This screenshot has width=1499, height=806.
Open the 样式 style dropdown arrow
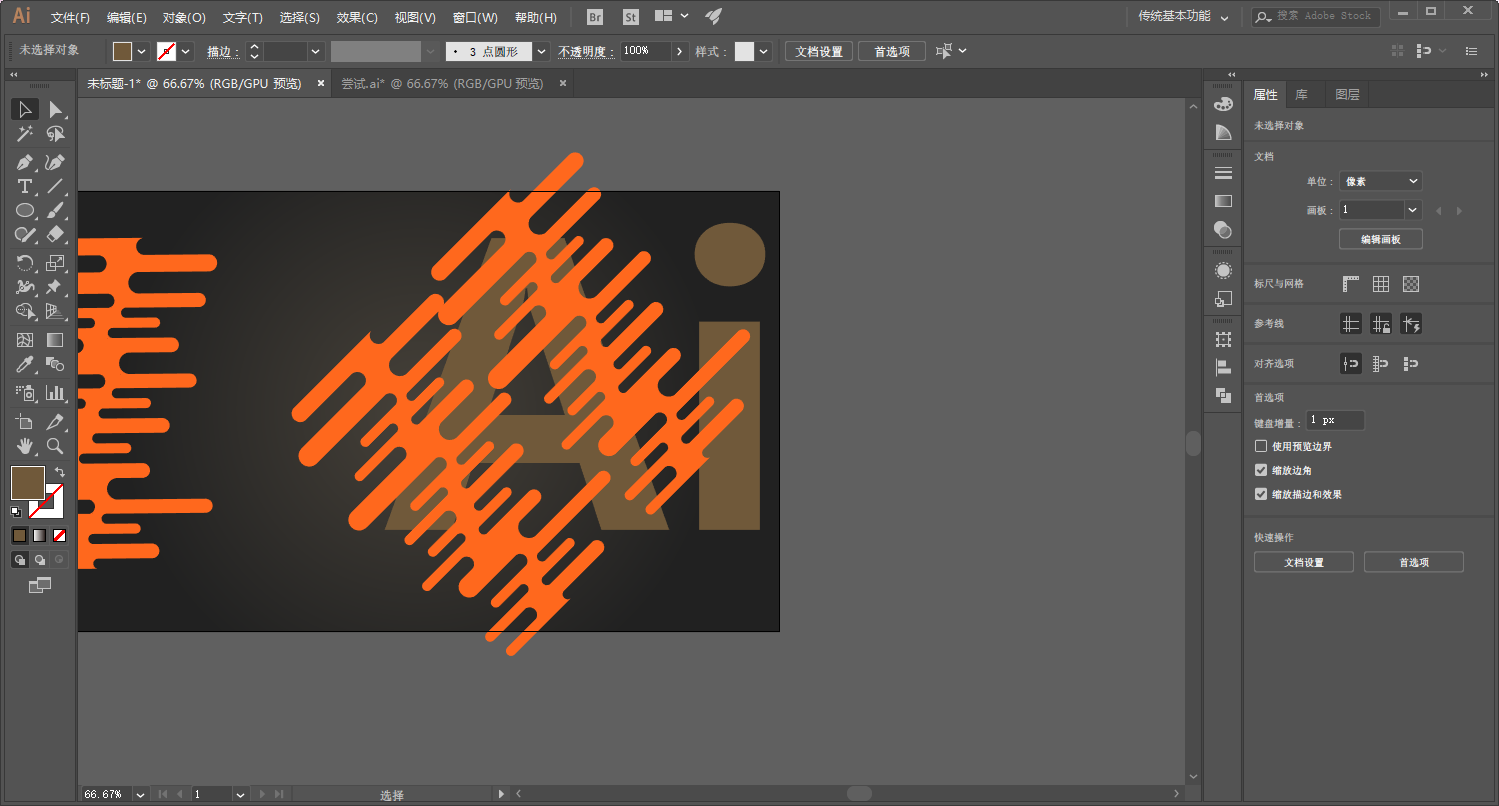764,51
